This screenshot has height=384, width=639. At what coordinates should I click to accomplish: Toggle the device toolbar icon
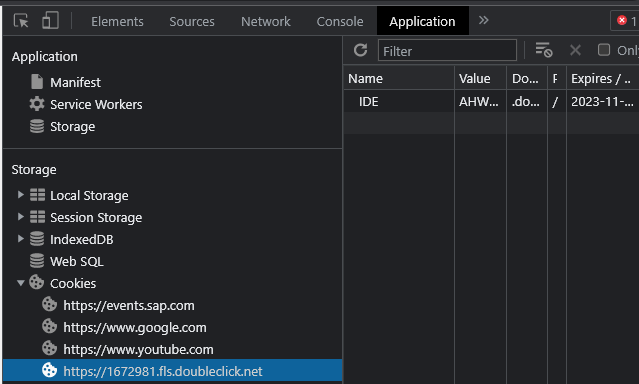(51, 20)
